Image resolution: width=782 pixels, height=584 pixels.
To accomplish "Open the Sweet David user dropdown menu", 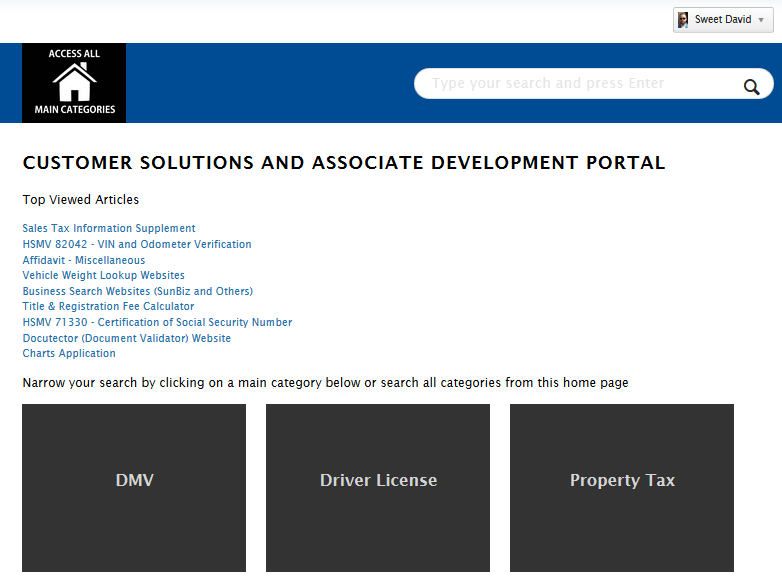I will [x=762, y=20].
